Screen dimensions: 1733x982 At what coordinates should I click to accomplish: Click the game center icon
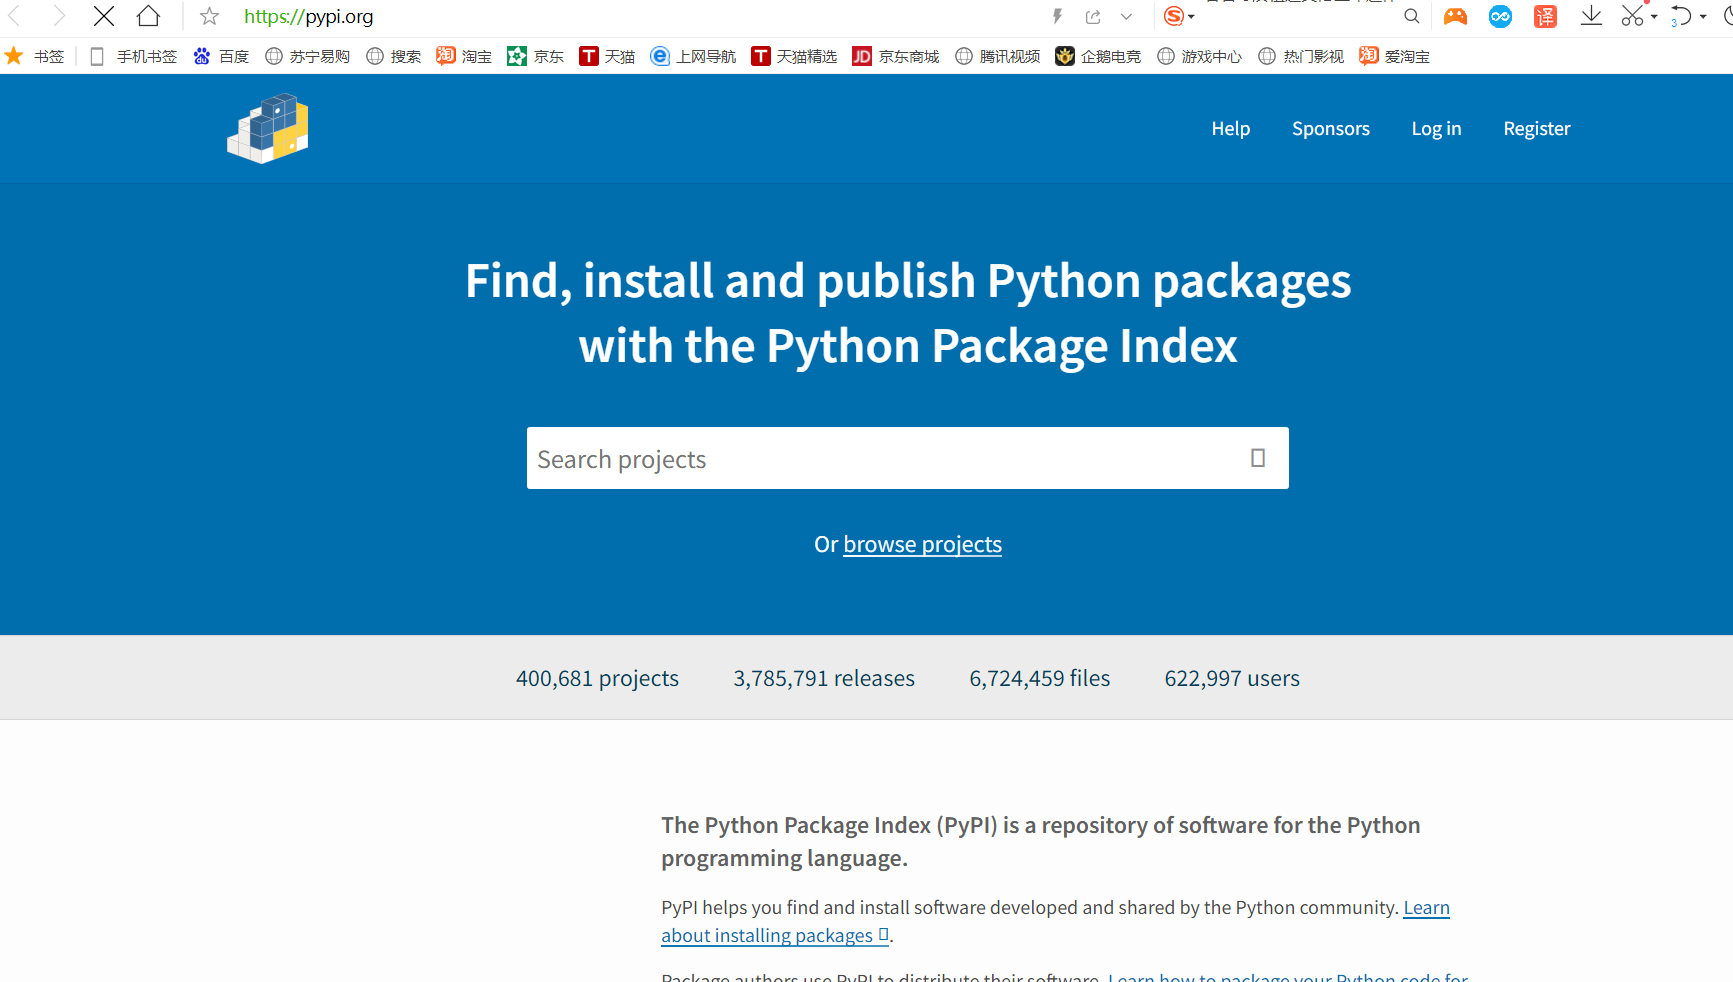point(1455,16)
